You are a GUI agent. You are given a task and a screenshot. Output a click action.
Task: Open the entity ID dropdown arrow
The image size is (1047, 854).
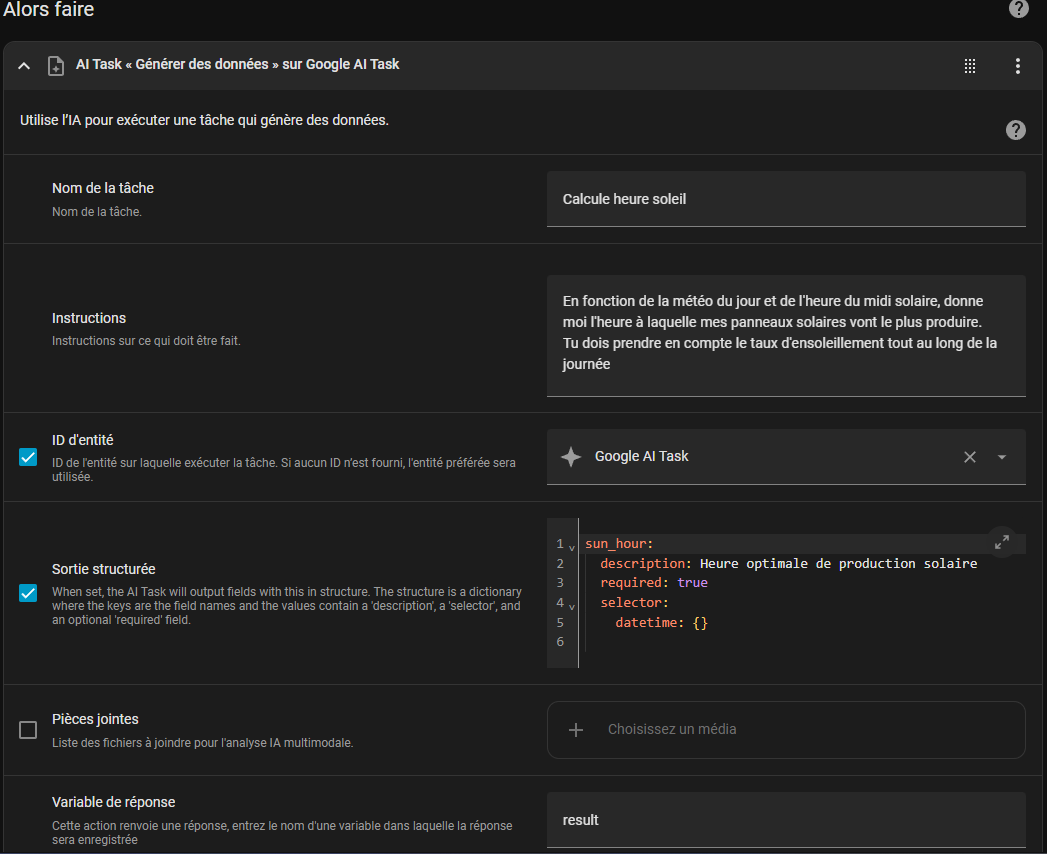point(1002,457)
